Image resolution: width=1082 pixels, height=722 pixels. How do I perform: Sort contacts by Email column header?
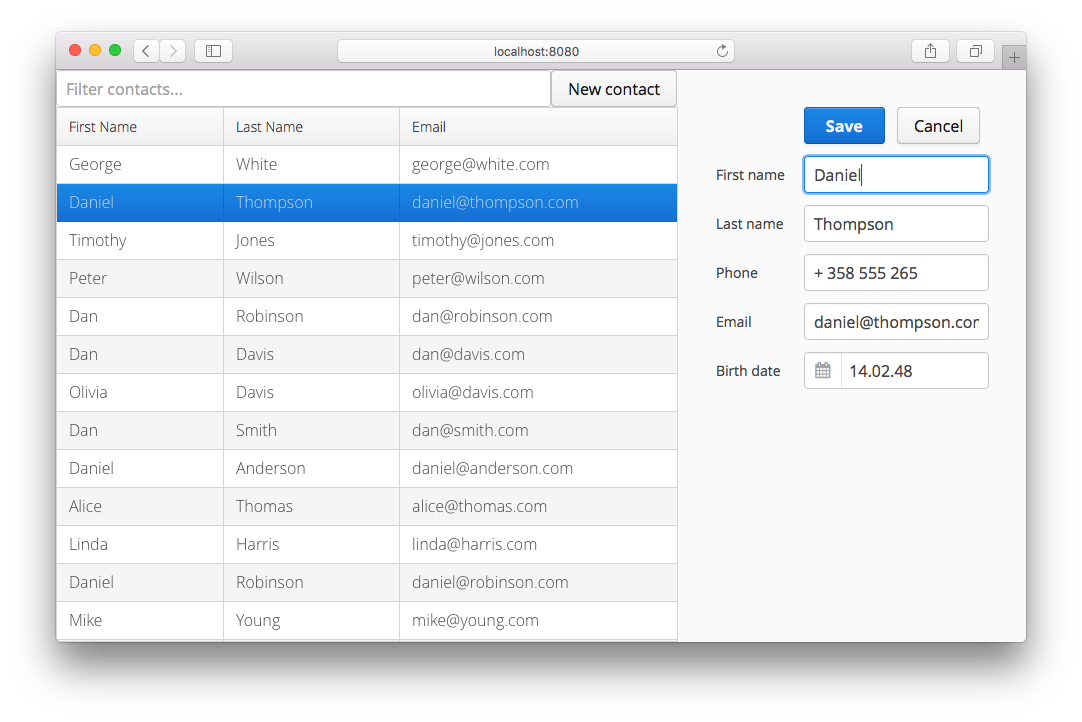tap(428, 126)
